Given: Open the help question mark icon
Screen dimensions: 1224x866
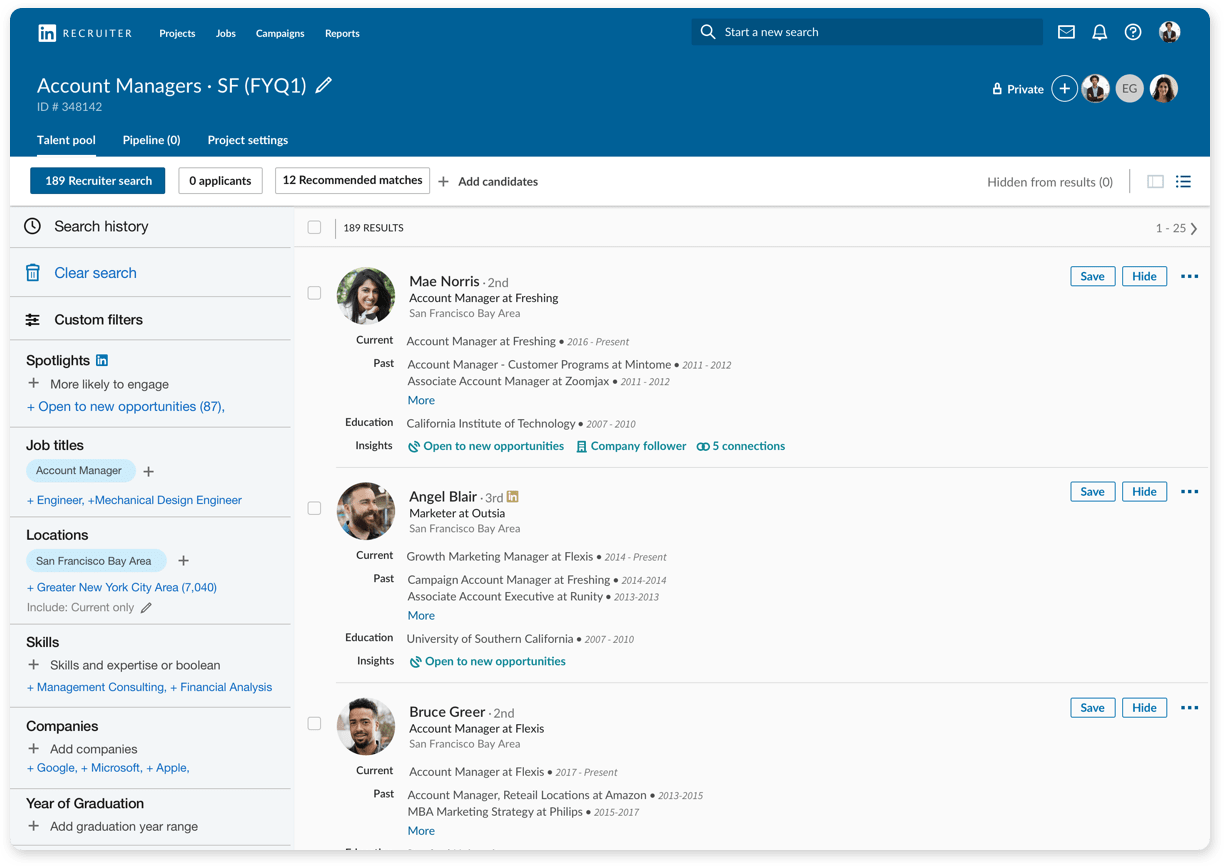Looking at the screenshot, I should click(1133, 32).
